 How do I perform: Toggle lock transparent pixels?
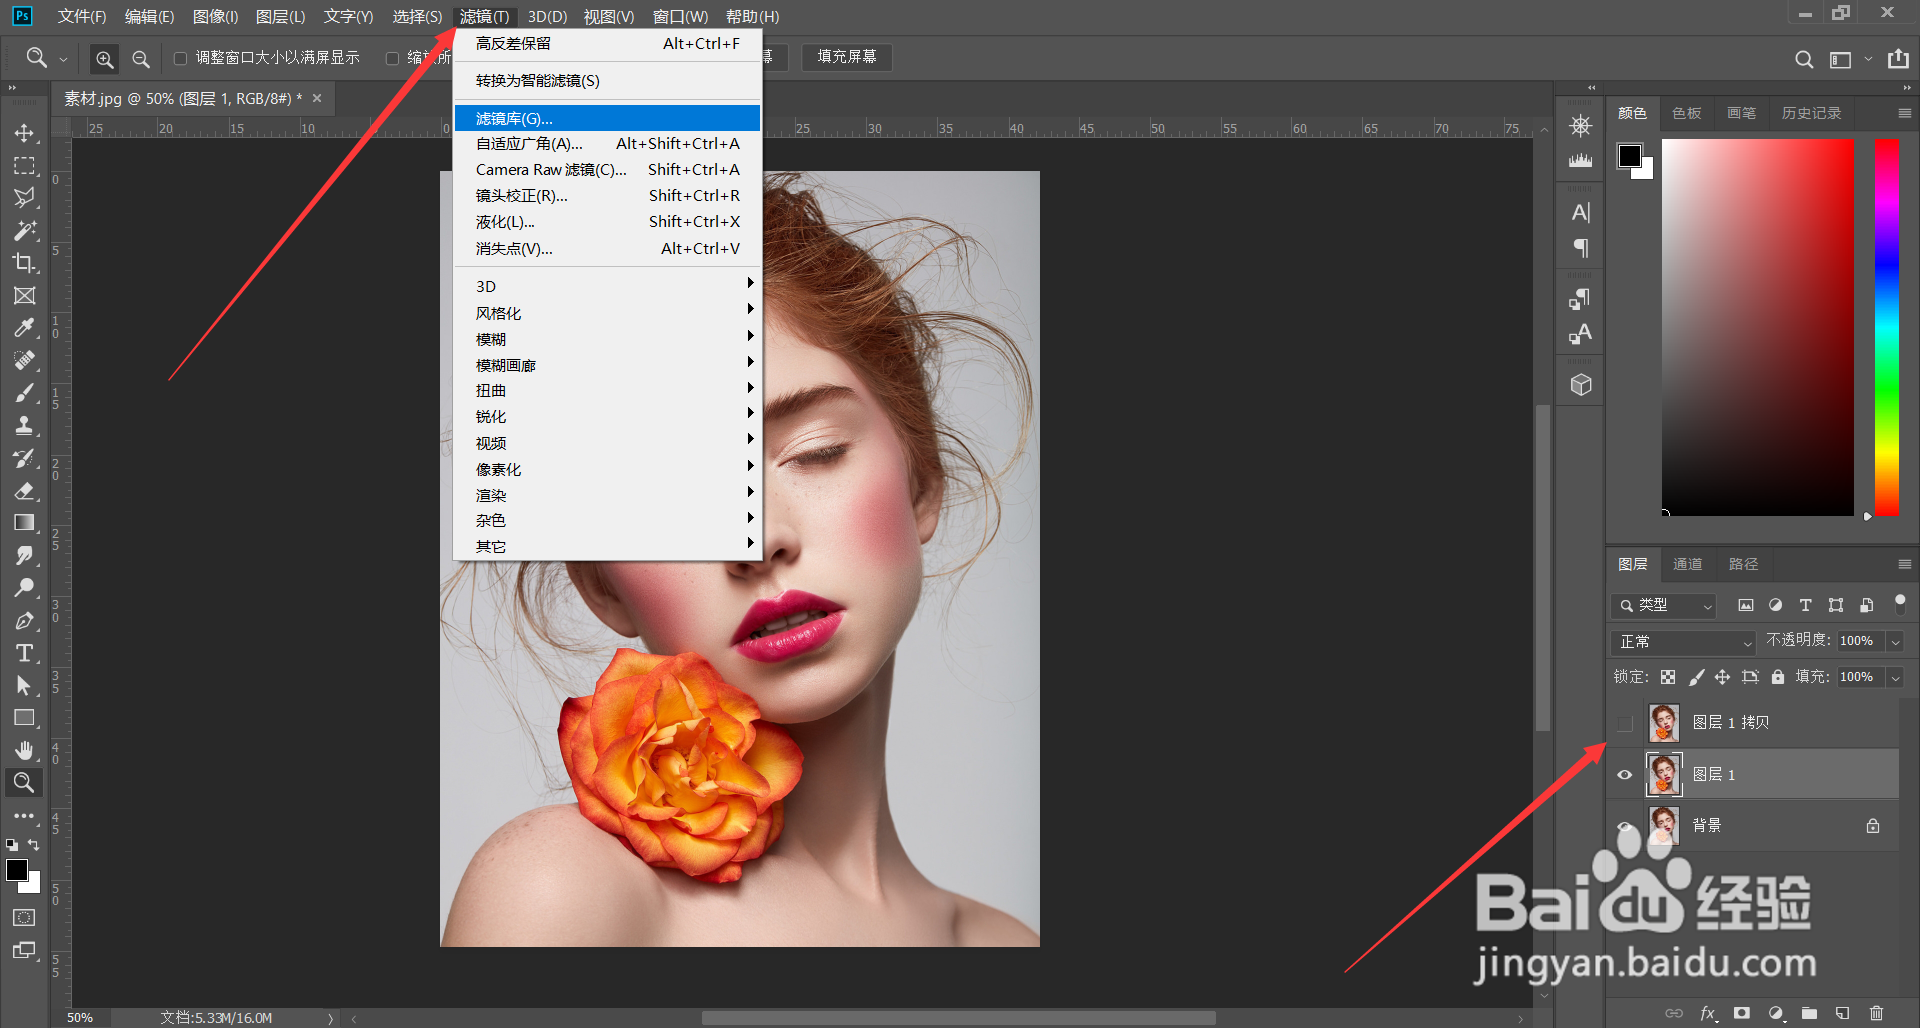click(1668, 677)
